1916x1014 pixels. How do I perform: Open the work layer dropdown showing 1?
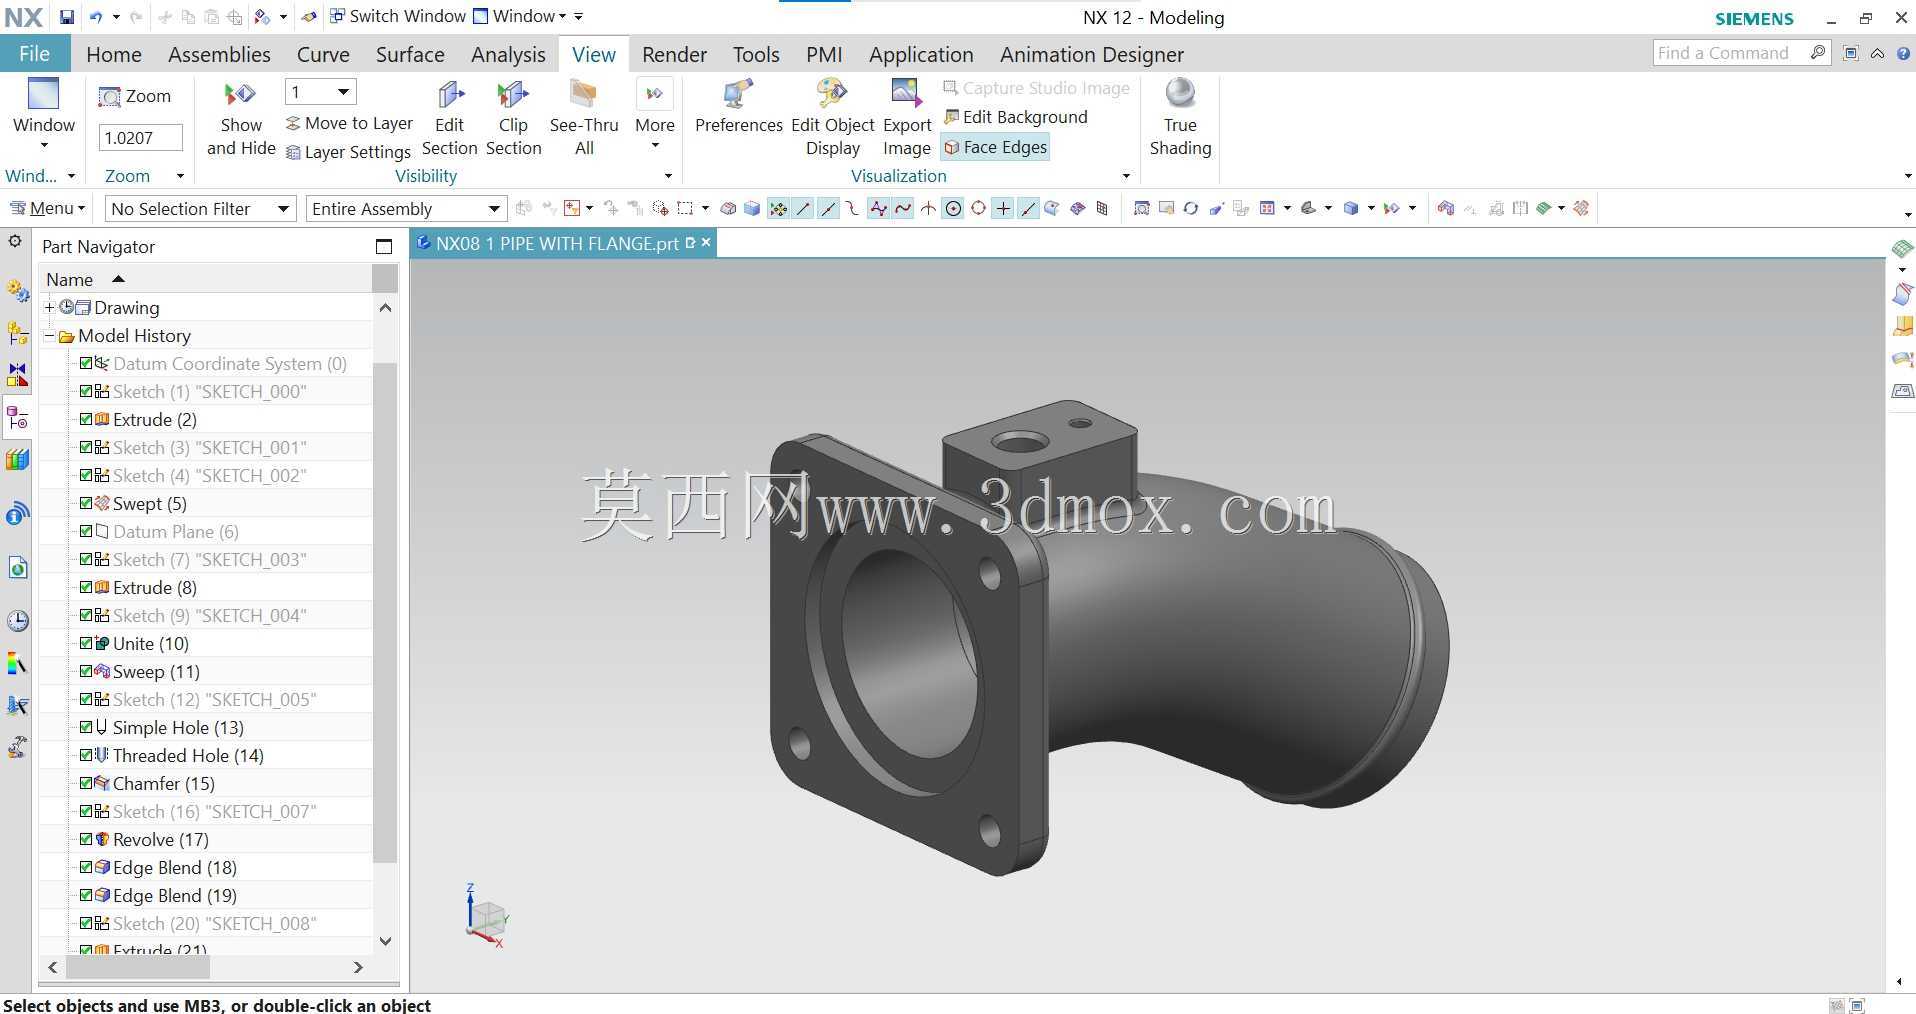(320, 92)
